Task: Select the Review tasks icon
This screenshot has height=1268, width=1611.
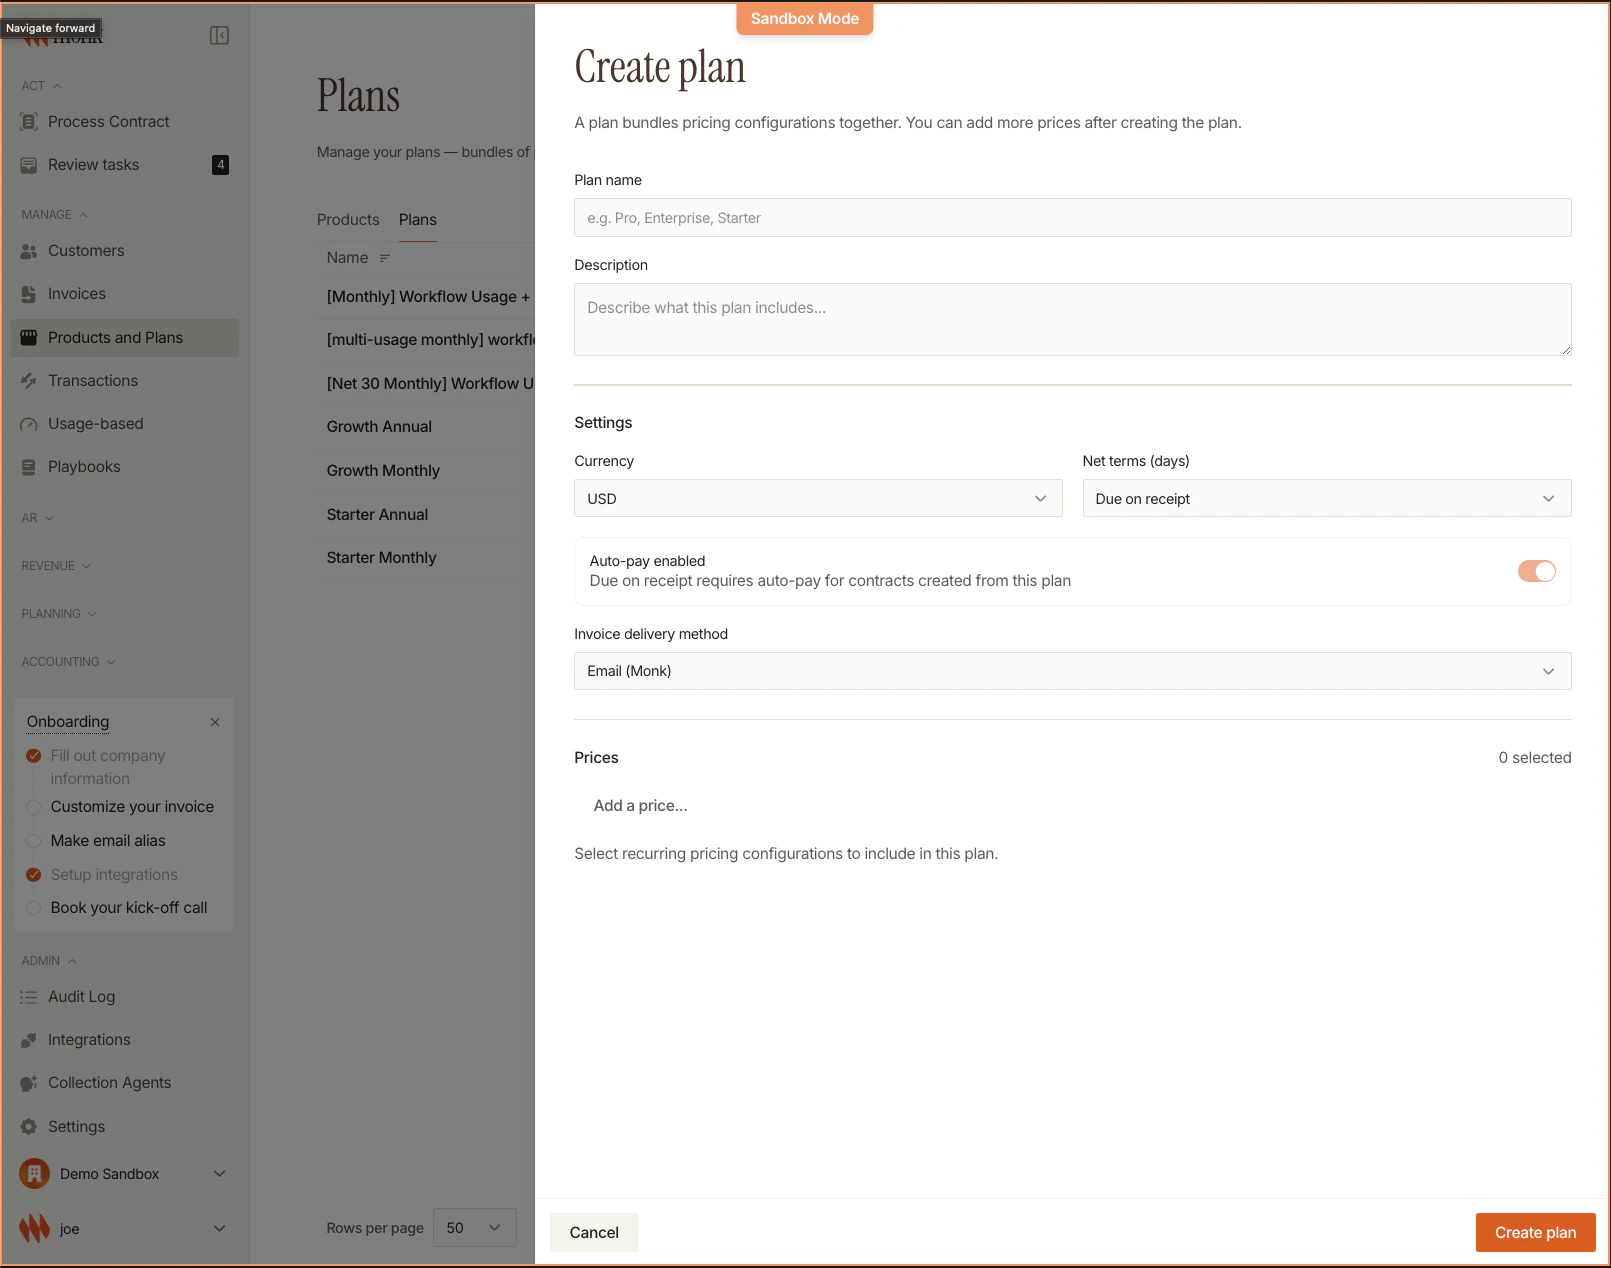Action: tap(28, 164)
